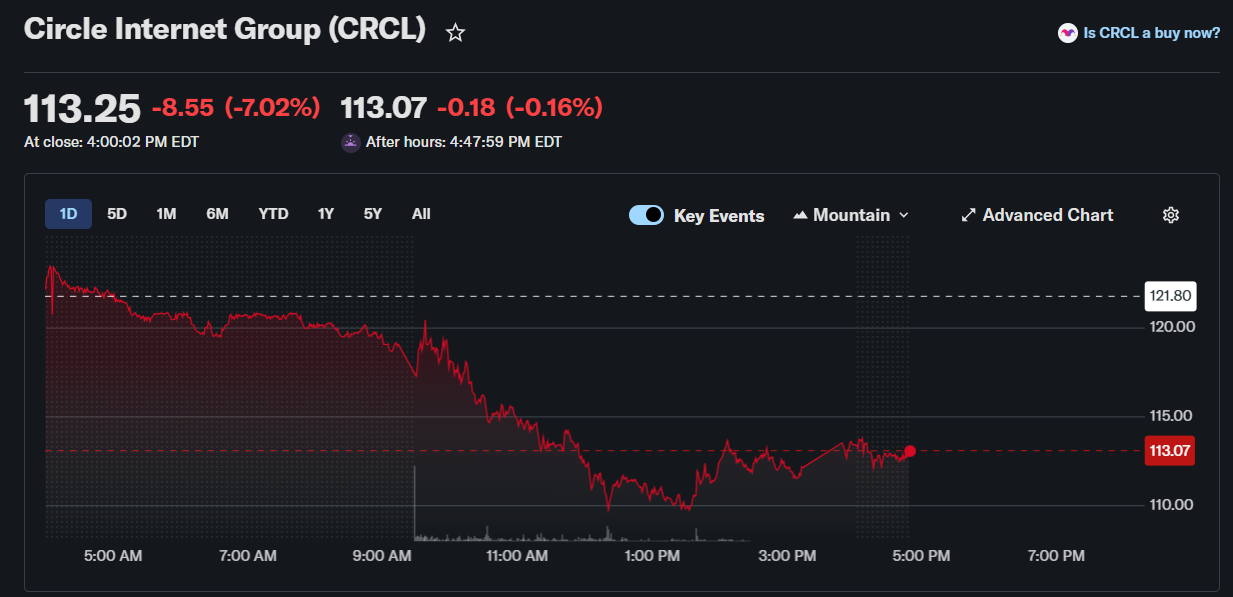
Task: Click the 5:00 PM x-axis label
Action: (921, 556)
